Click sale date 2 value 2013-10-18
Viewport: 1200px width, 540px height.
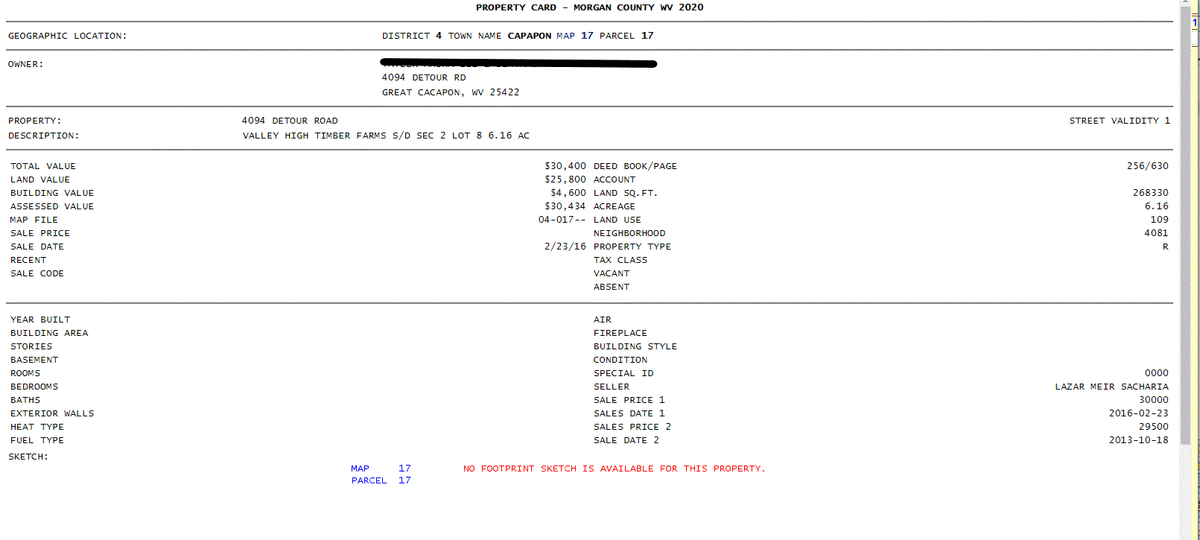pyautogui.click(x=1139, y=440)
